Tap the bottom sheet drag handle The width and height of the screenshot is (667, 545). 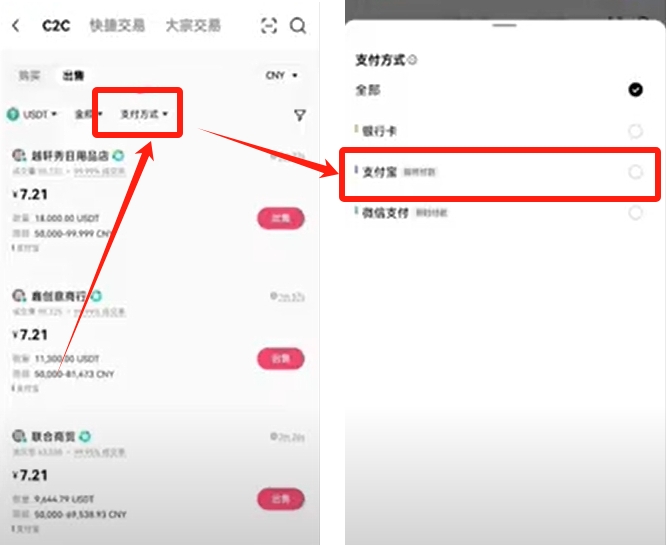pyautogui.click(x=505, y=26)
